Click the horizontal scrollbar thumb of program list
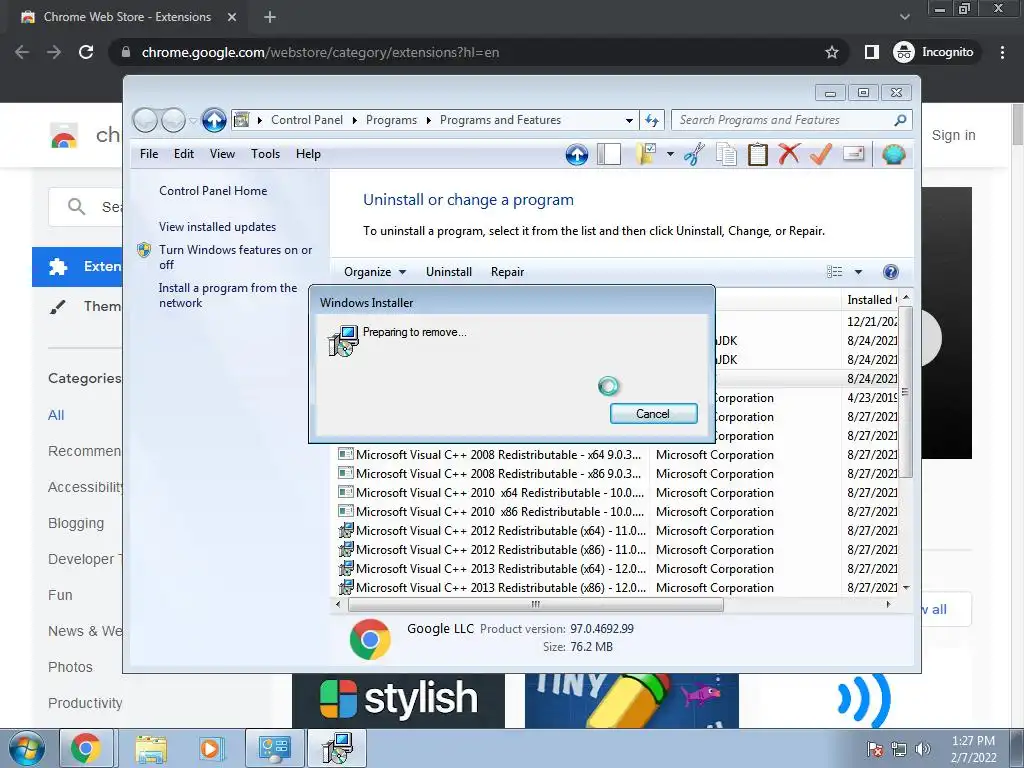The width and height of the screenshot is (1024, 768). [x=536, y=605]
